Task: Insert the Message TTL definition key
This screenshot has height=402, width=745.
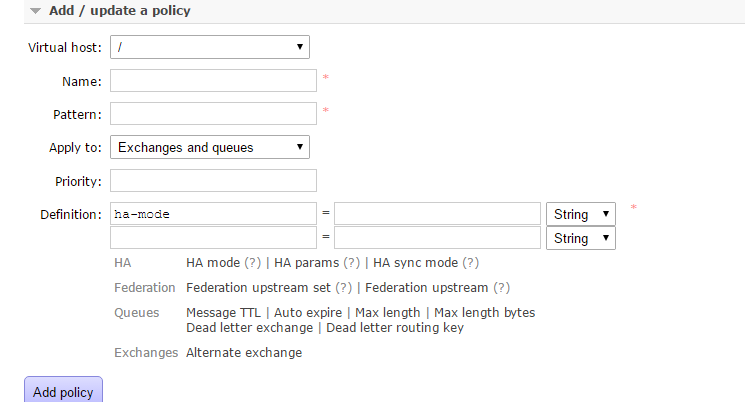Action: 223,313
